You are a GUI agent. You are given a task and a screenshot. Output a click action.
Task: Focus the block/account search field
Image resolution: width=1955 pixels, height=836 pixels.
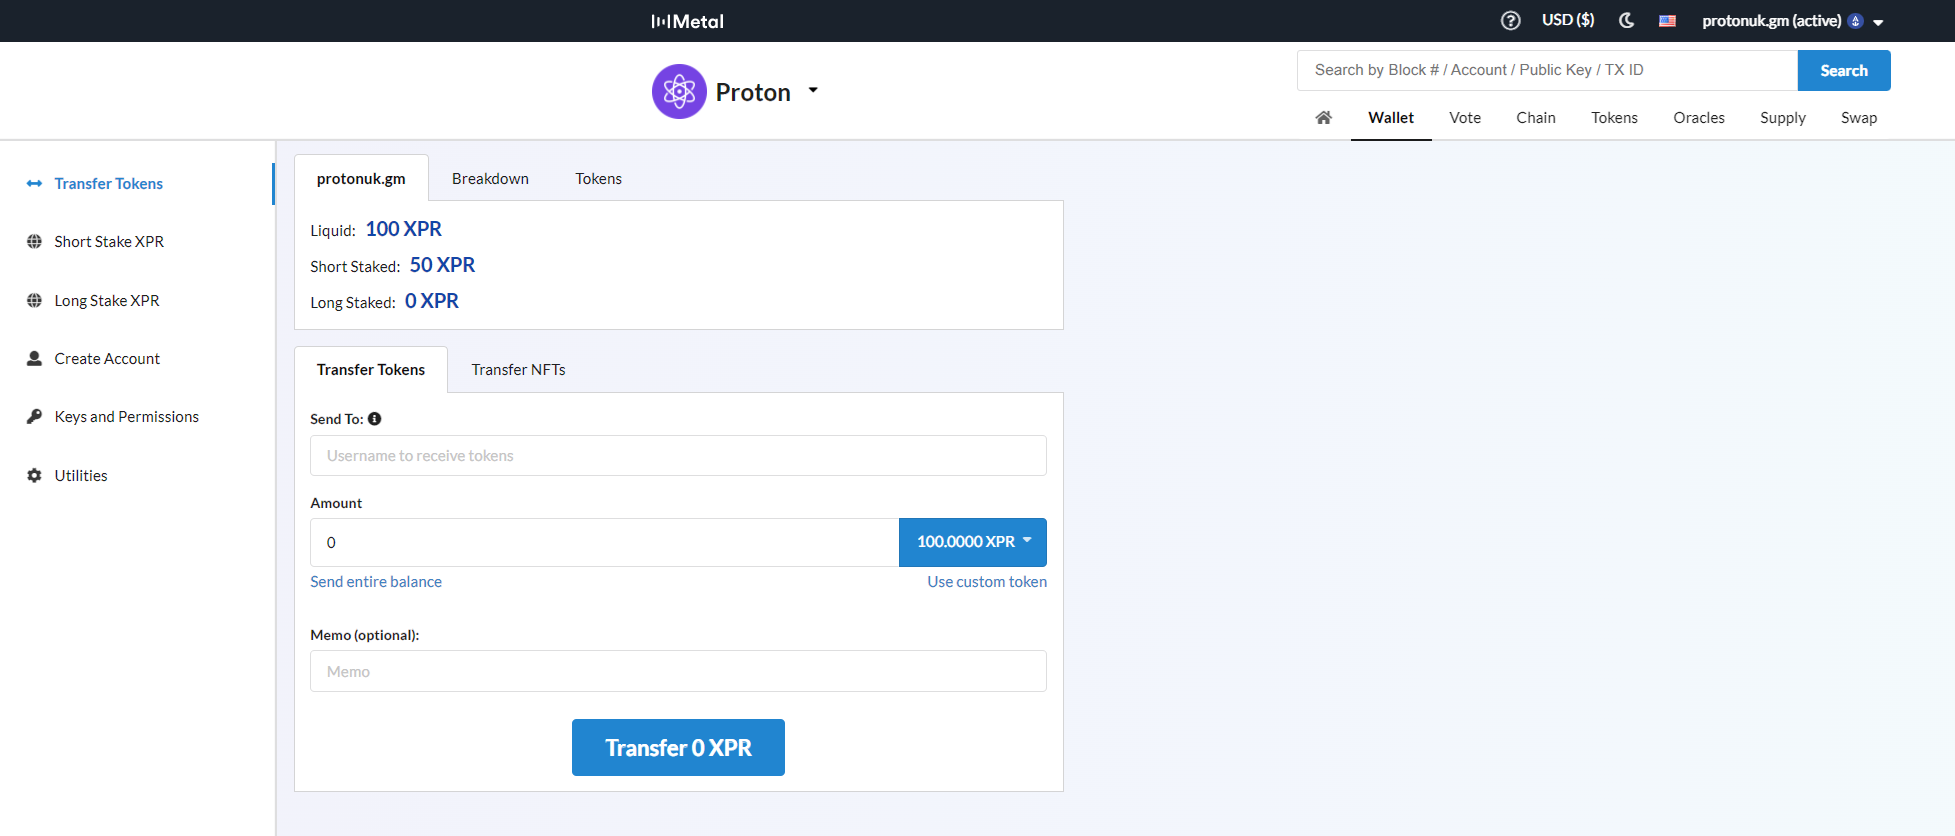(1547, 70)
